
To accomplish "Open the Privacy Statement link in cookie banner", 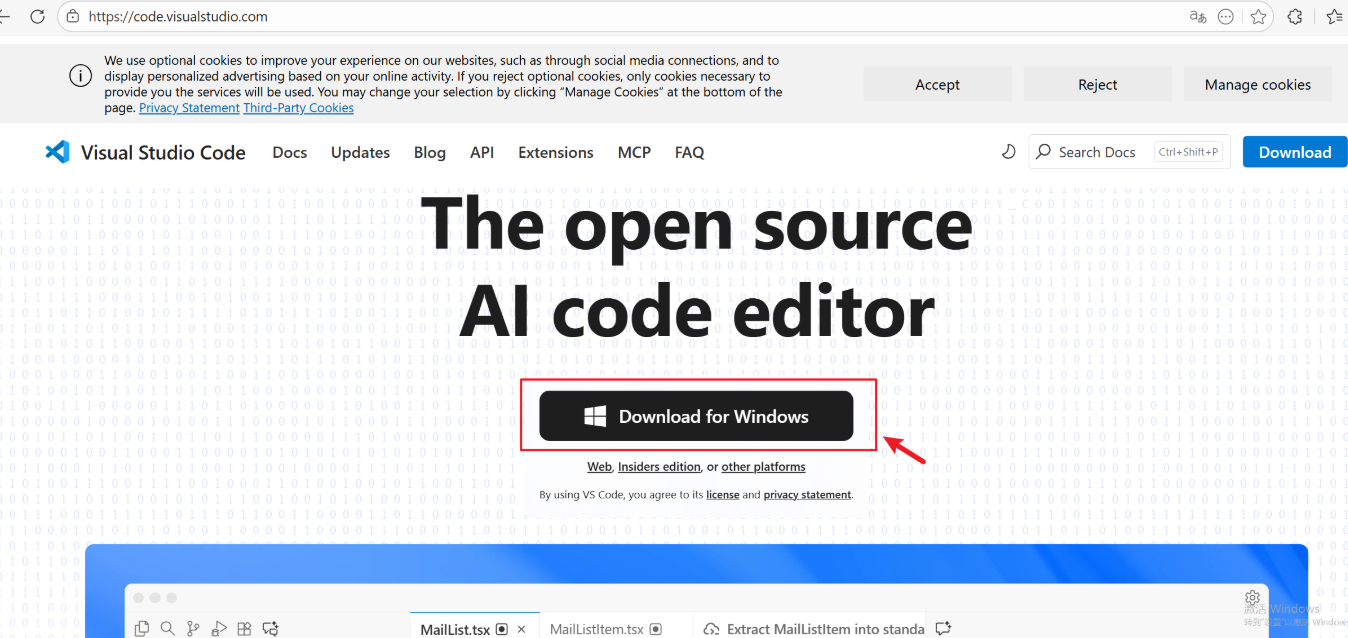I will pos(189,108).
